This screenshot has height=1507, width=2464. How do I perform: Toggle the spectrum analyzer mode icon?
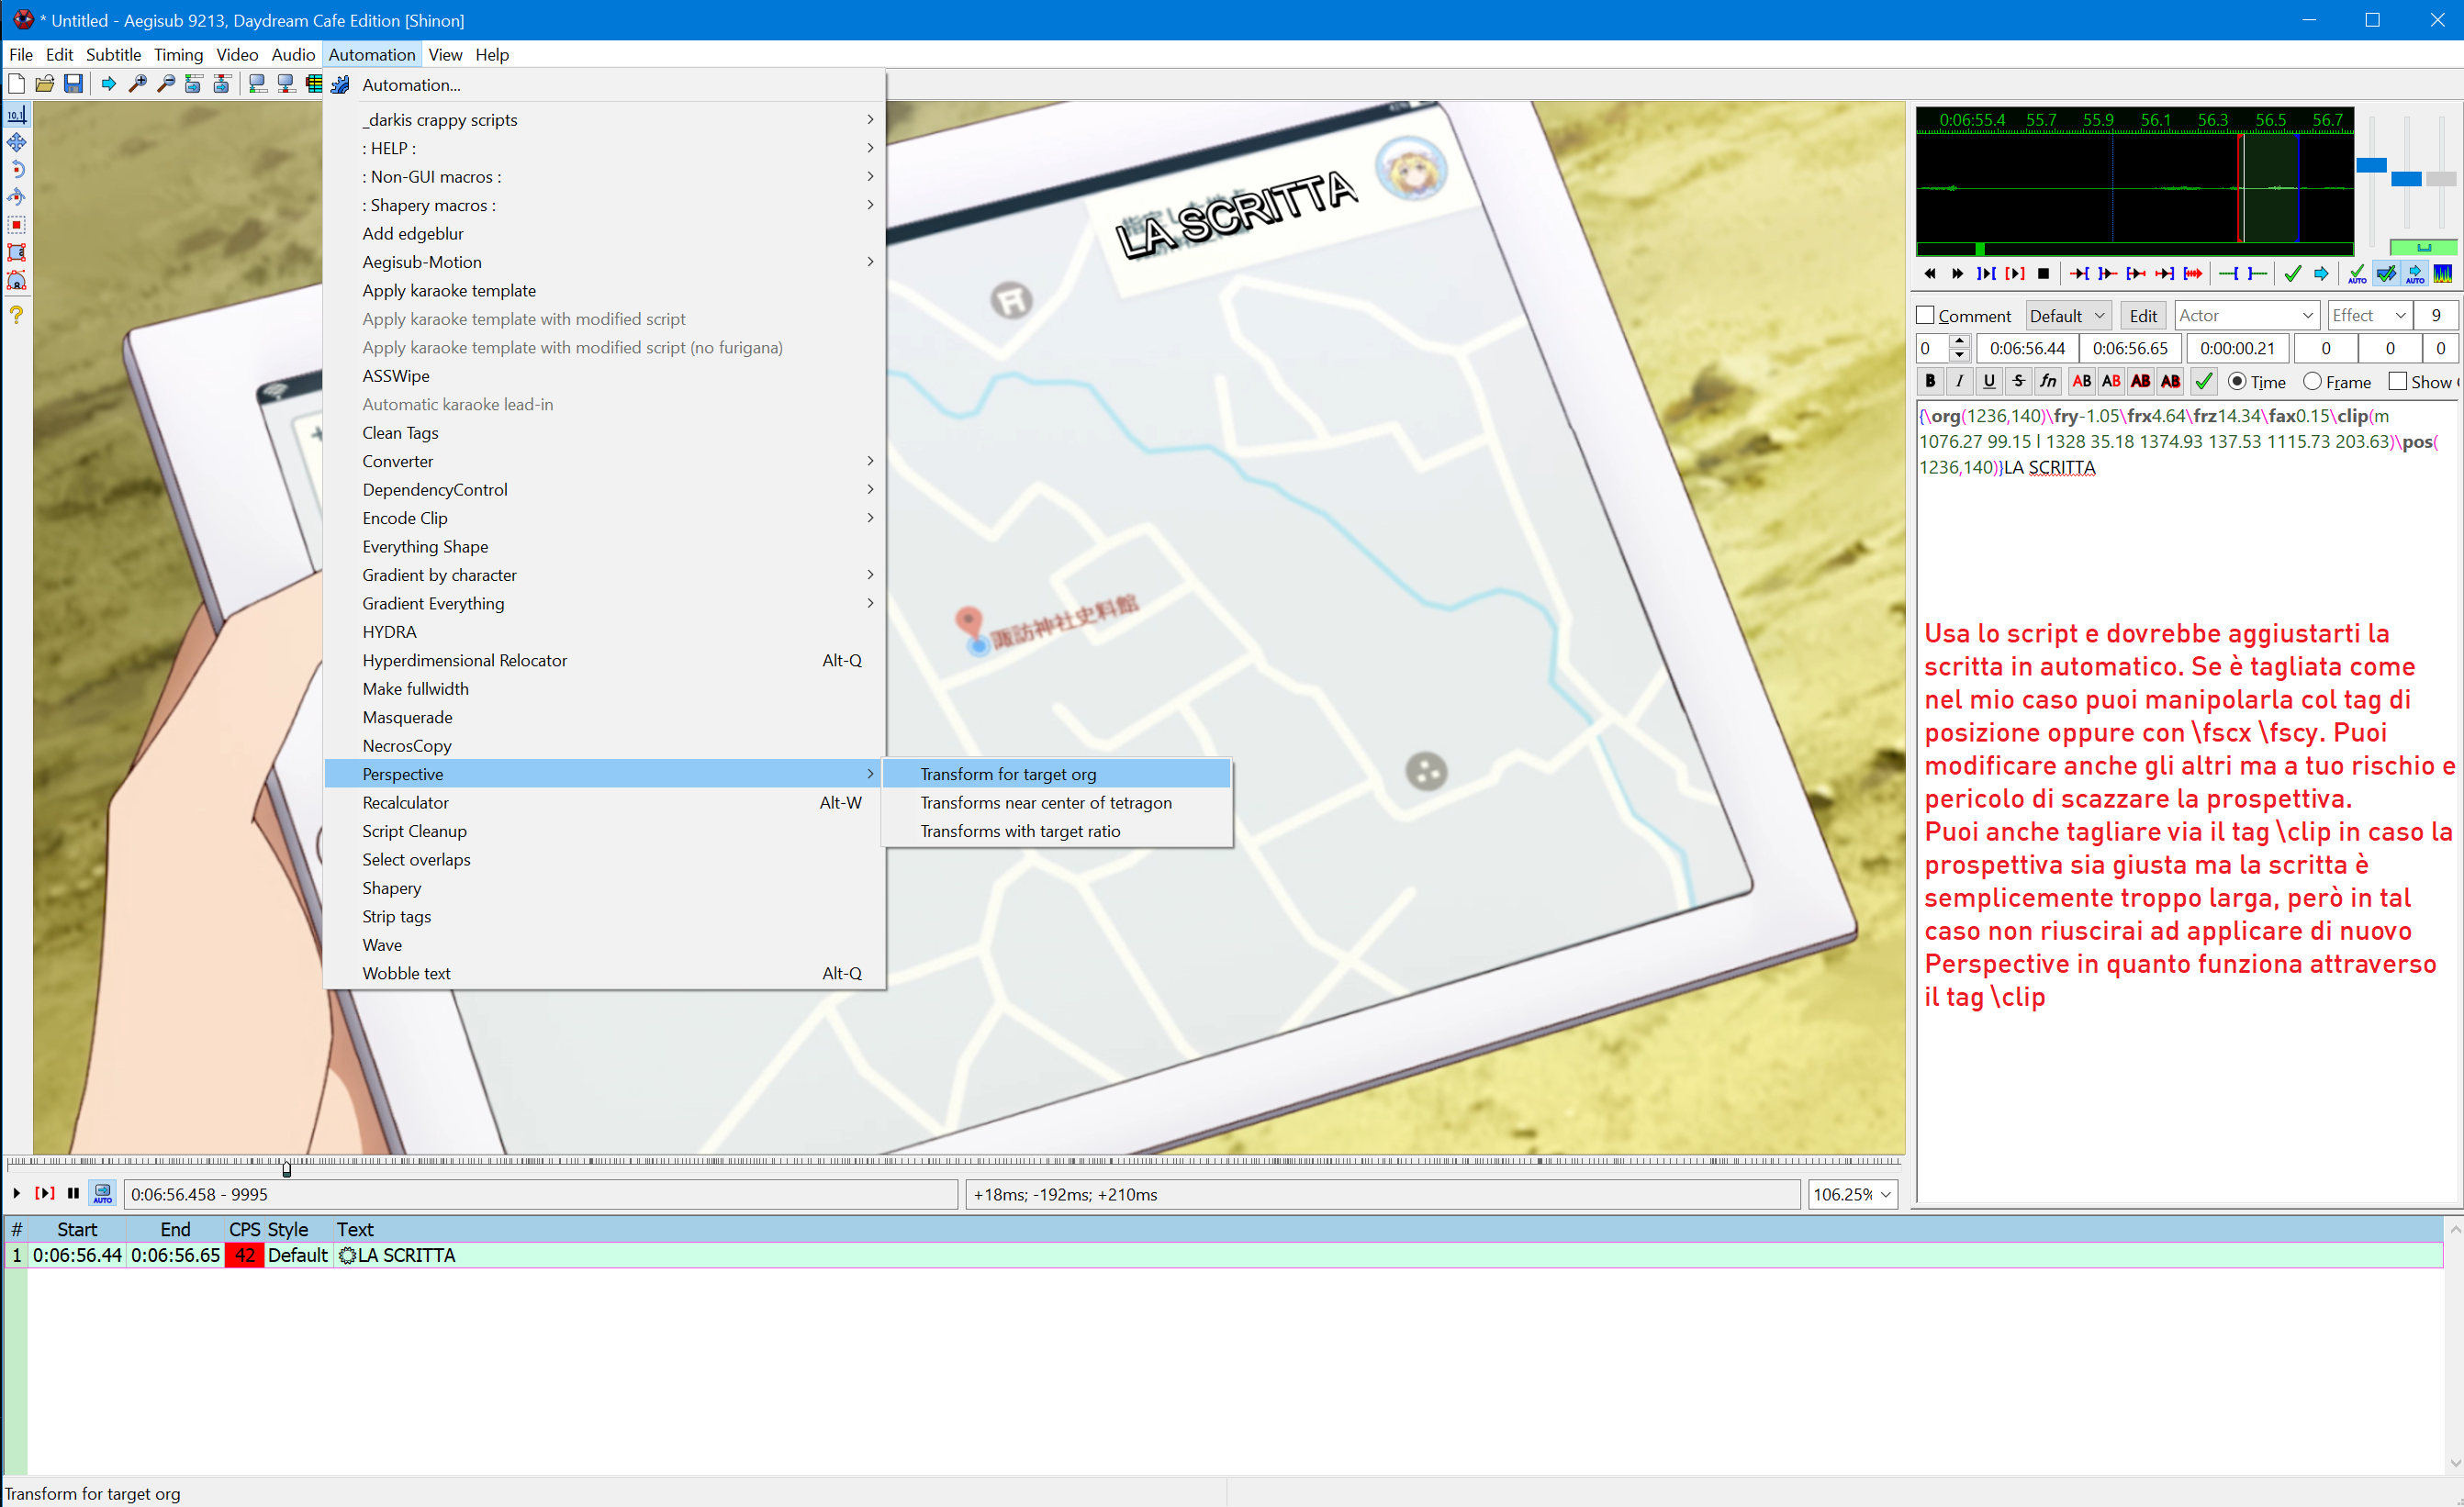2443,273
